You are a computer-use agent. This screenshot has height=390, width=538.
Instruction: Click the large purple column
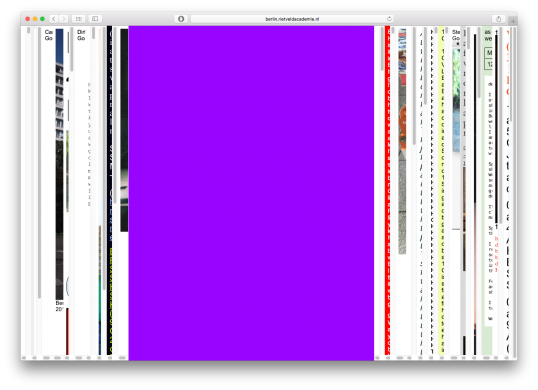coord(251,193)
